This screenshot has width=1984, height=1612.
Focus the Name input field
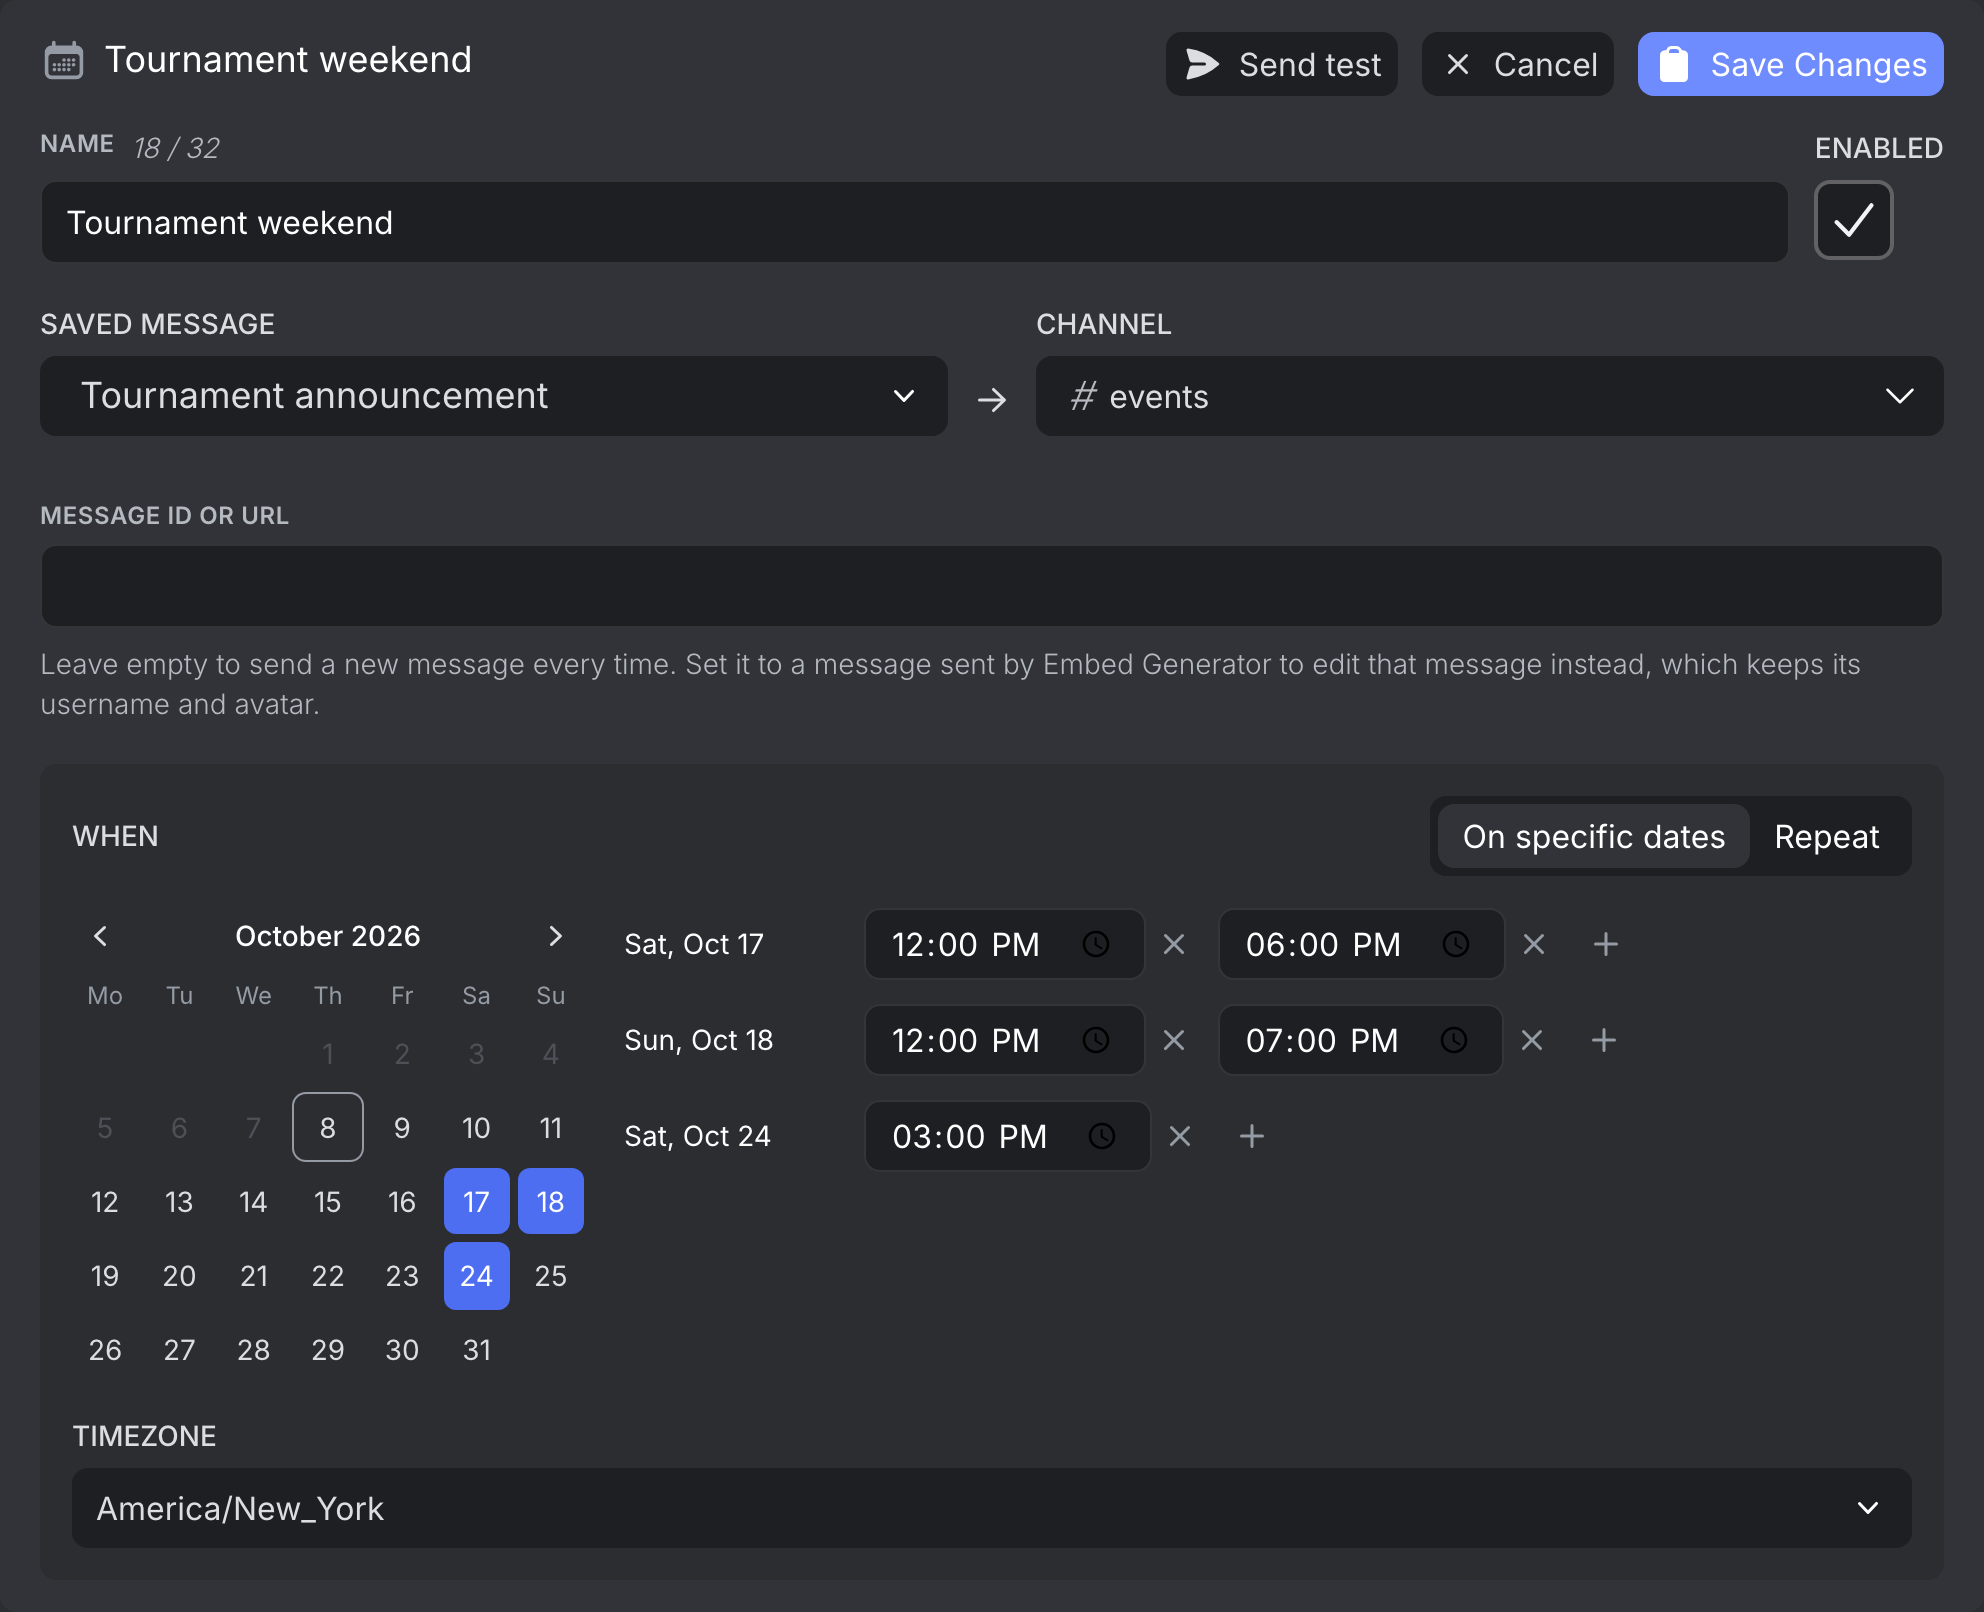914,222
